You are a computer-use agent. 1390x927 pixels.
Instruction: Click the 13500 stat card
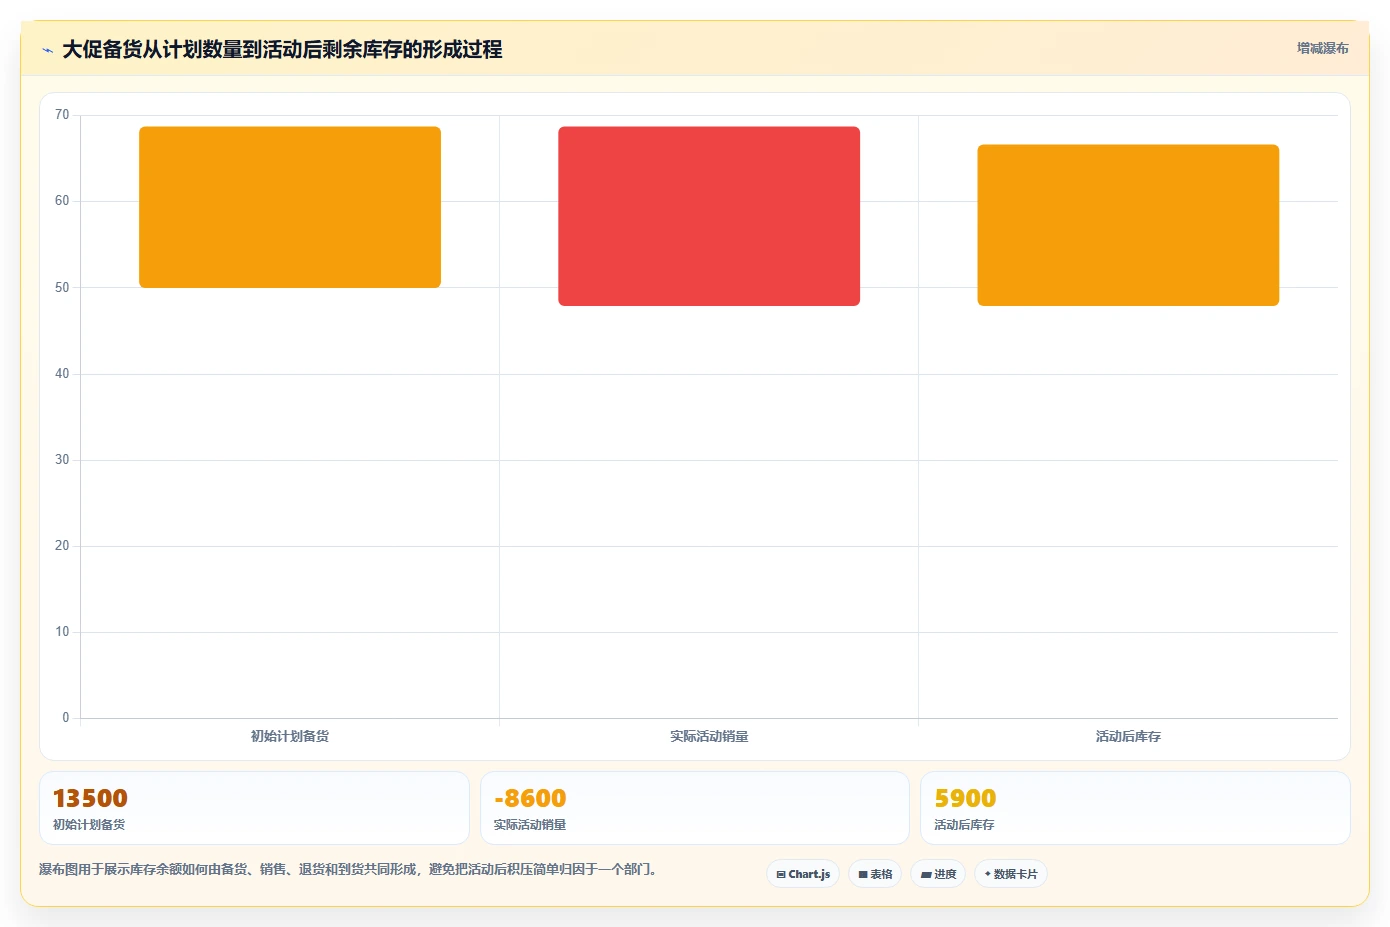pyautogui.click(x=254, y=808)
